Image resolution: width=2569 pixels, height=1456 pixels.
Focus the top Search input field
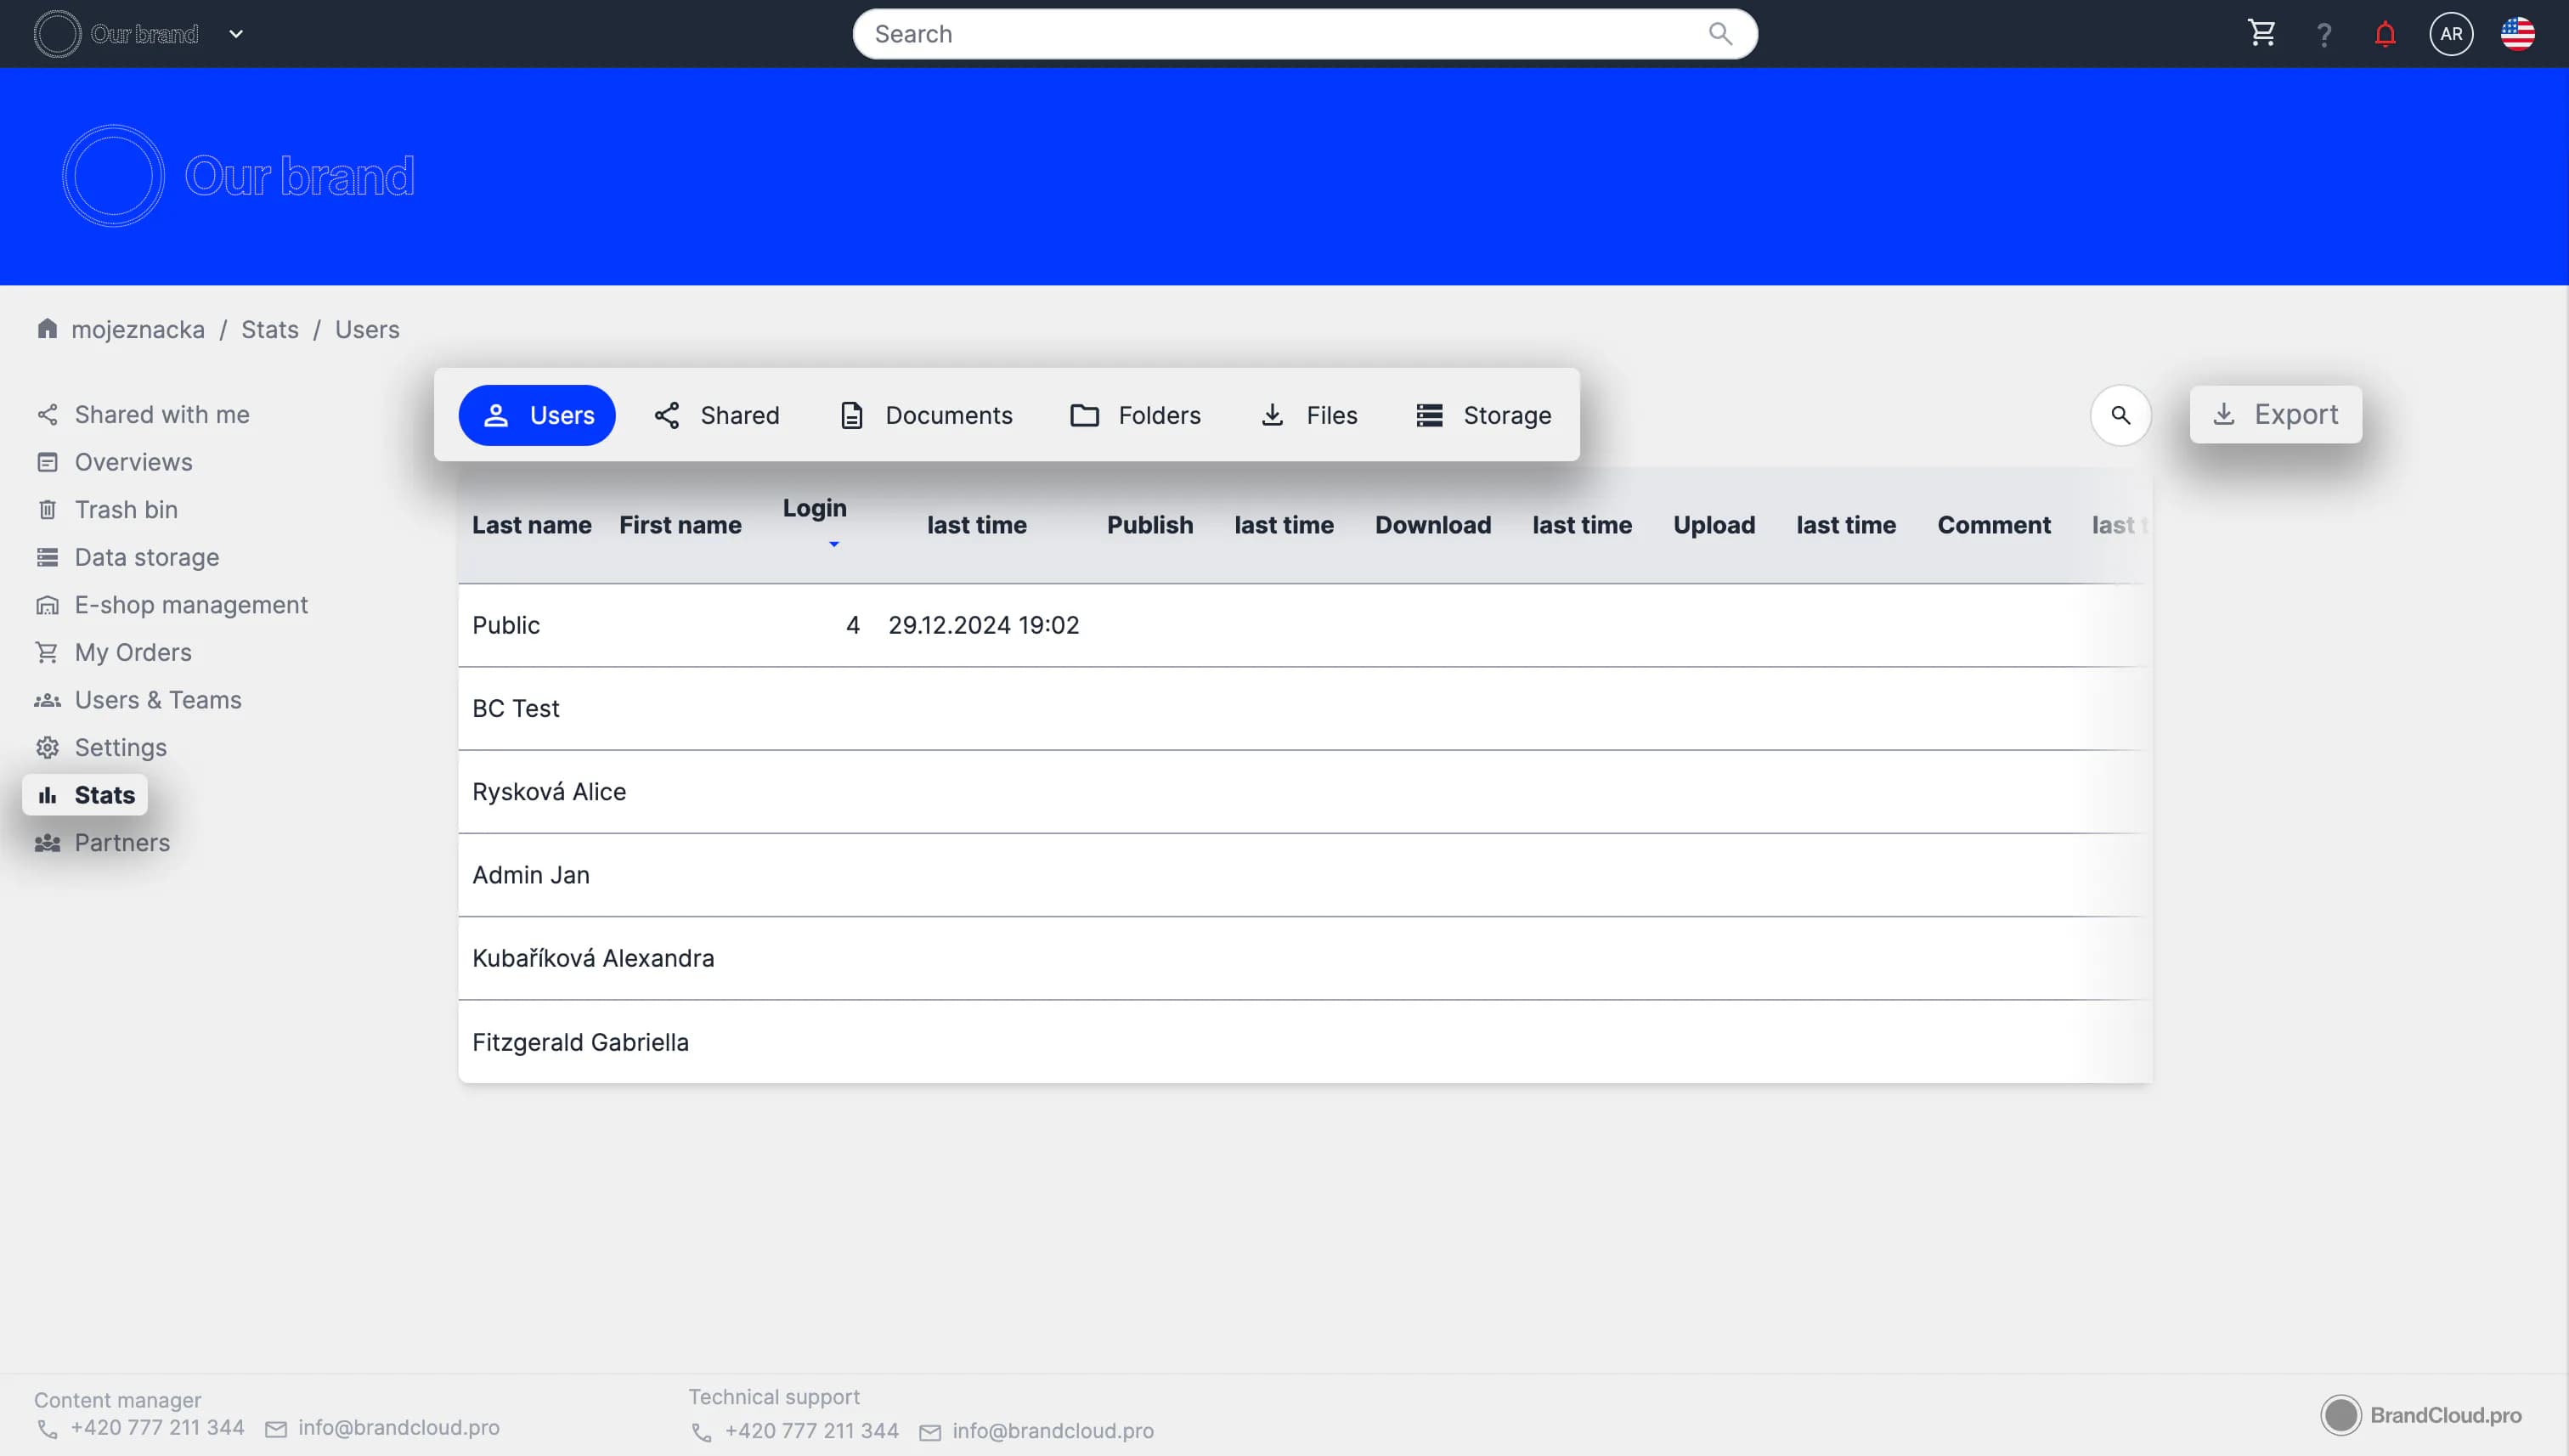pyautogui.click(x=1280, y=34)
